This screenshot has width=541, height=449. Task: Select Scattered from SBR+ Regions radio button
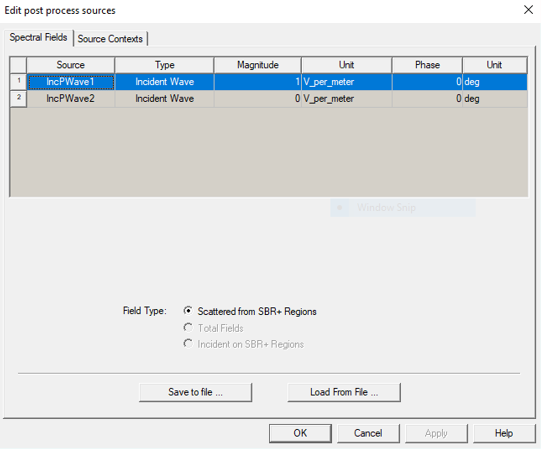[188, 311]
